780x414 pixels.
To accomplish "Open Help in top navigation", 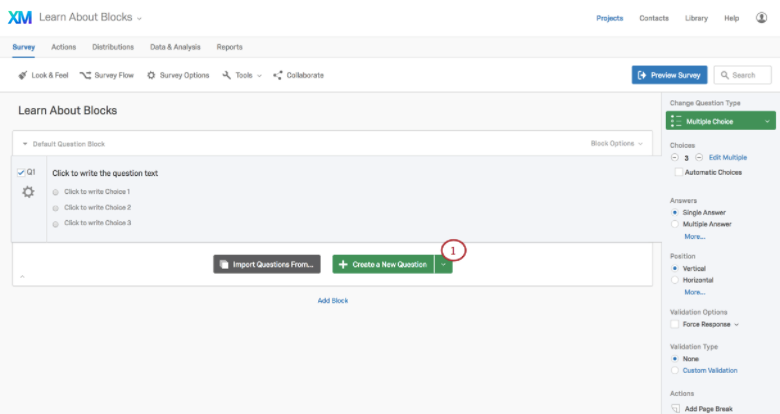I will (x=731, y=18).
